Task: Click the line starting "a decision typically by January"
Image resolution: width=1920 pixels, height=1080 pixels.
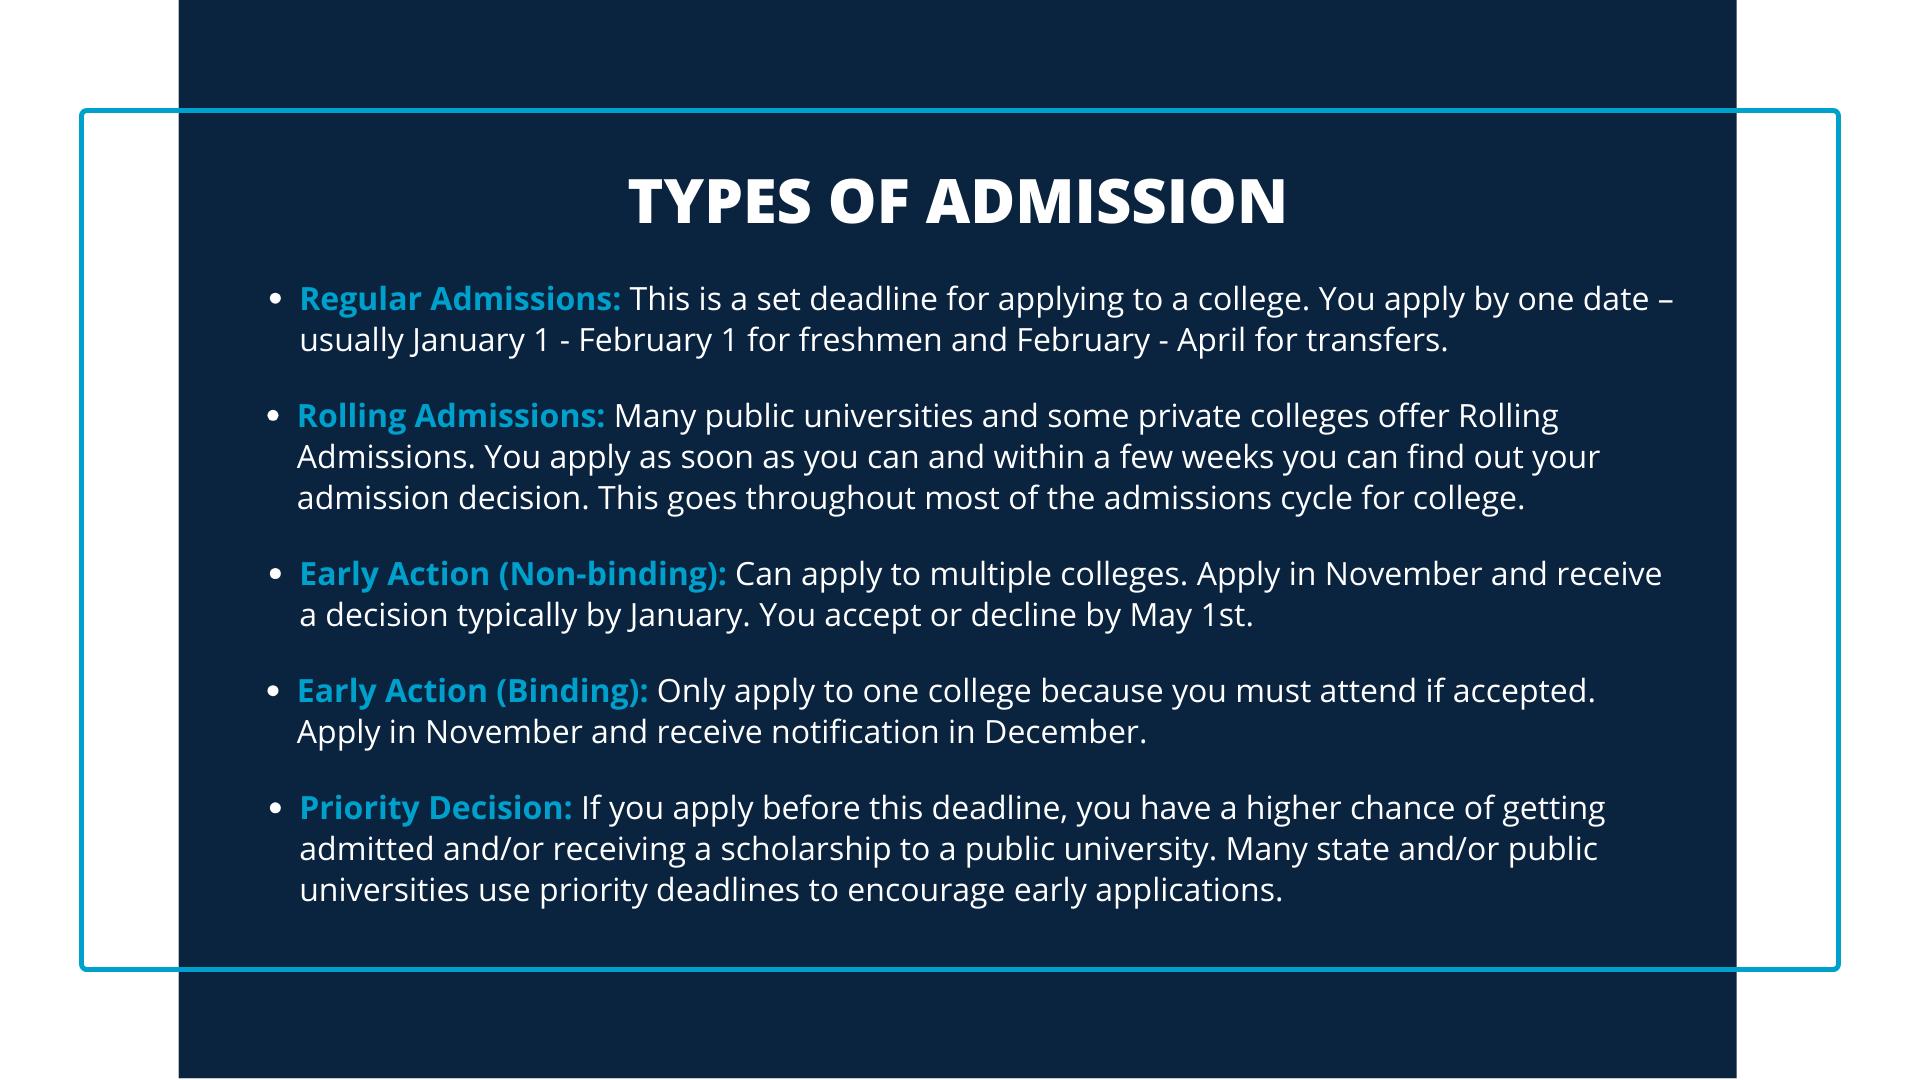Action: [x=776, y=615]
